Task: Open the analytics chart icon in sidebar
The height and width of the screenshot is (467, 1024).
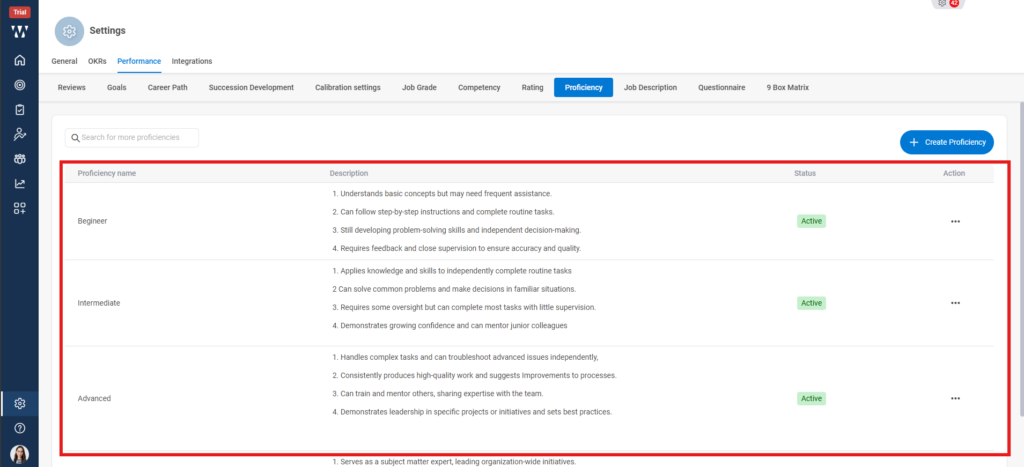Action: (20, 184)
